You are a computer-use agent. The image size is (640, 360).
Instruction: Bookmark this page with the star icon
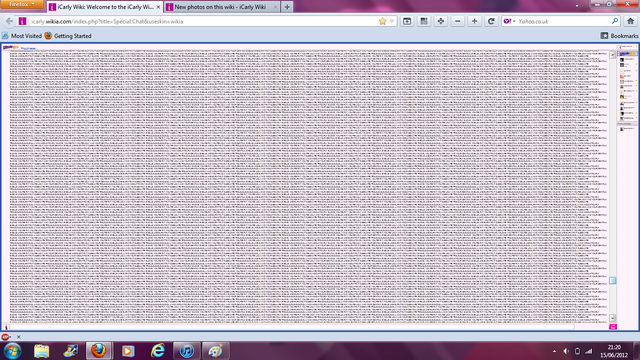click(382, 21)
